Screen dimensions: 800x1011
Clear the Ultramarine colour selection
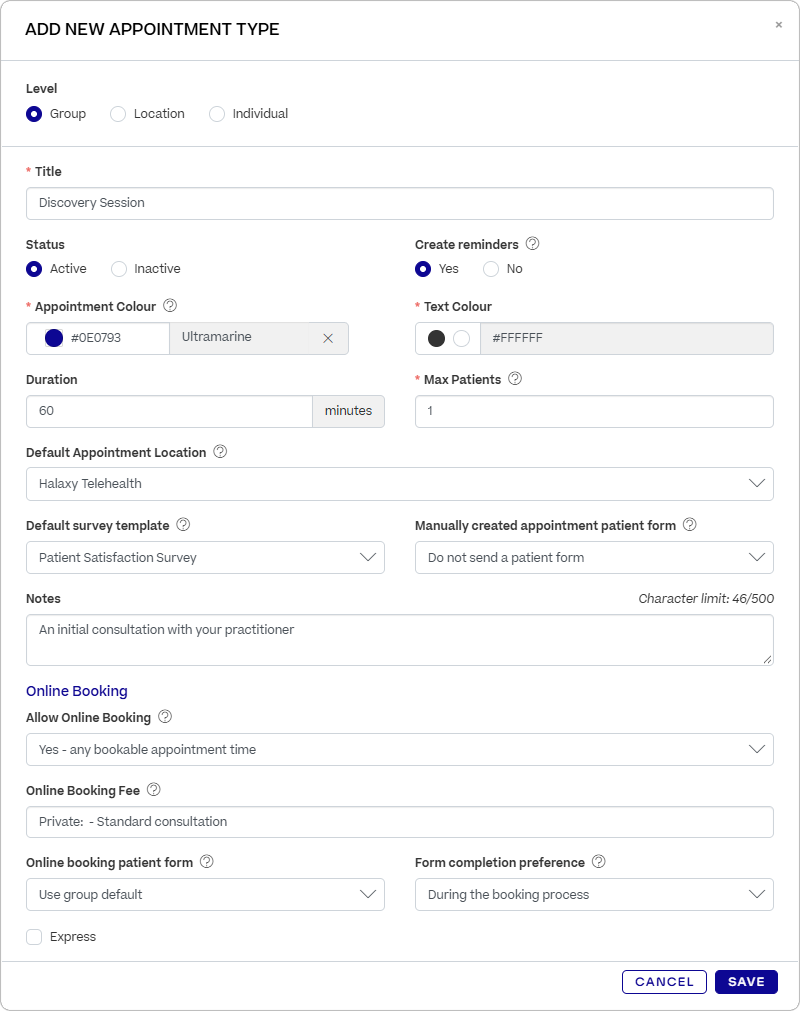[x=328, y=339]
